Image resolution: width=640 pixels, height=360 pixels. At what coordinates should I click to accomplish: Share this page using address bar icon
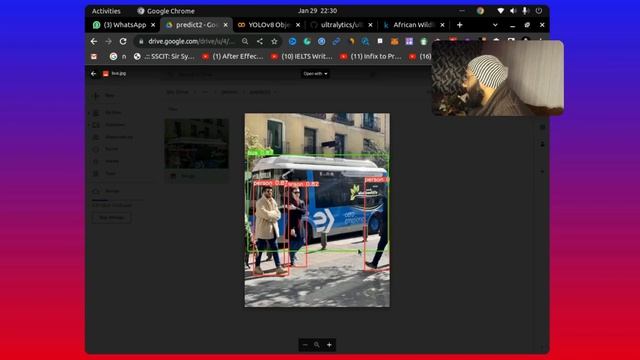[x=260, y=41]
